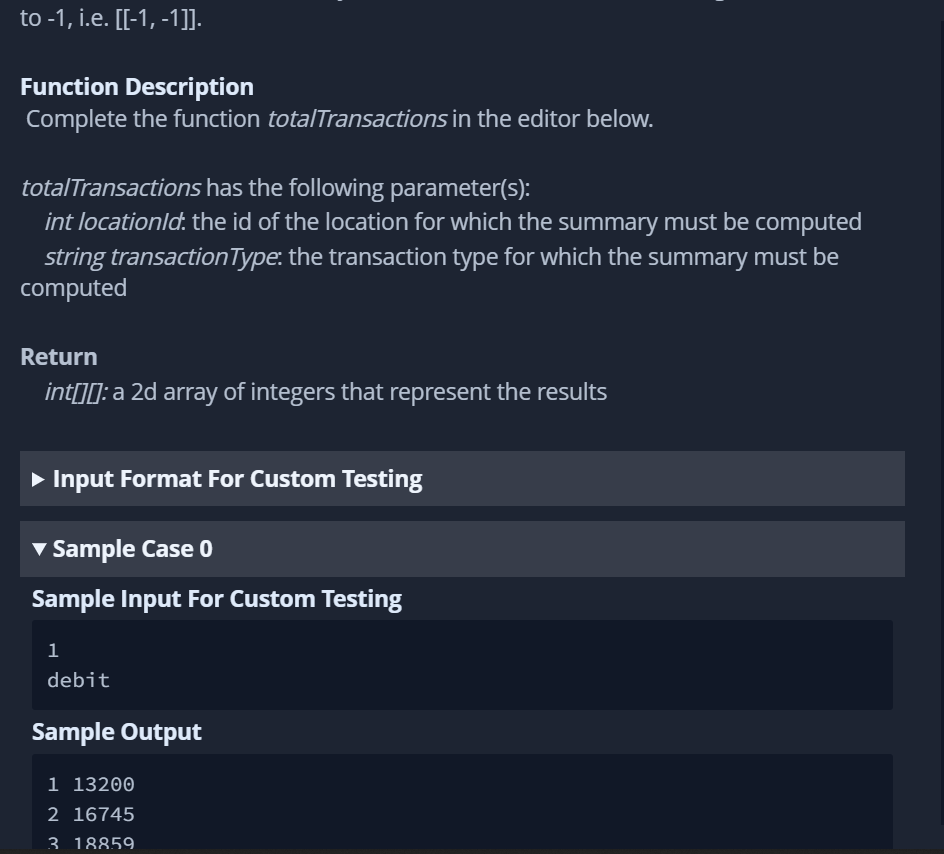The width and height of the screenshot is (944, 854).
Task: Click the '2 16745' sample output line
Action: point(90,815)
